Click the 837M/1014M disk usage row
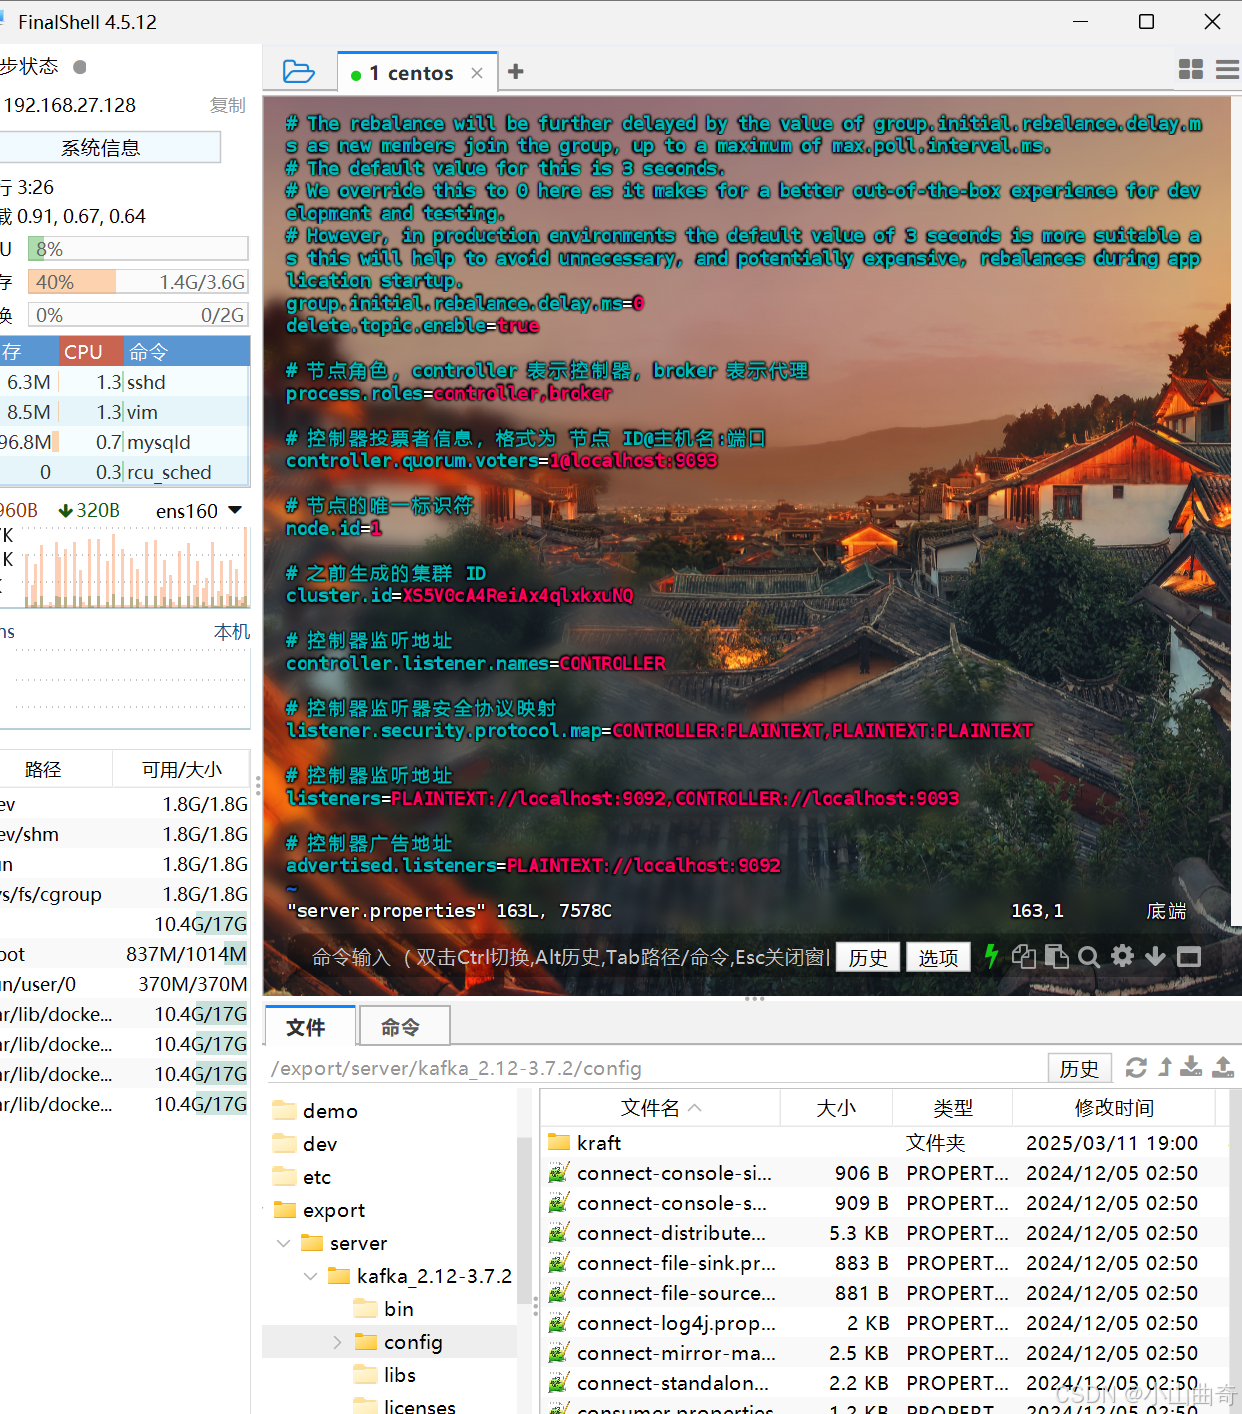This screenshot has width=1242, height=1414. pyautogui.click(x=125, y=954)
